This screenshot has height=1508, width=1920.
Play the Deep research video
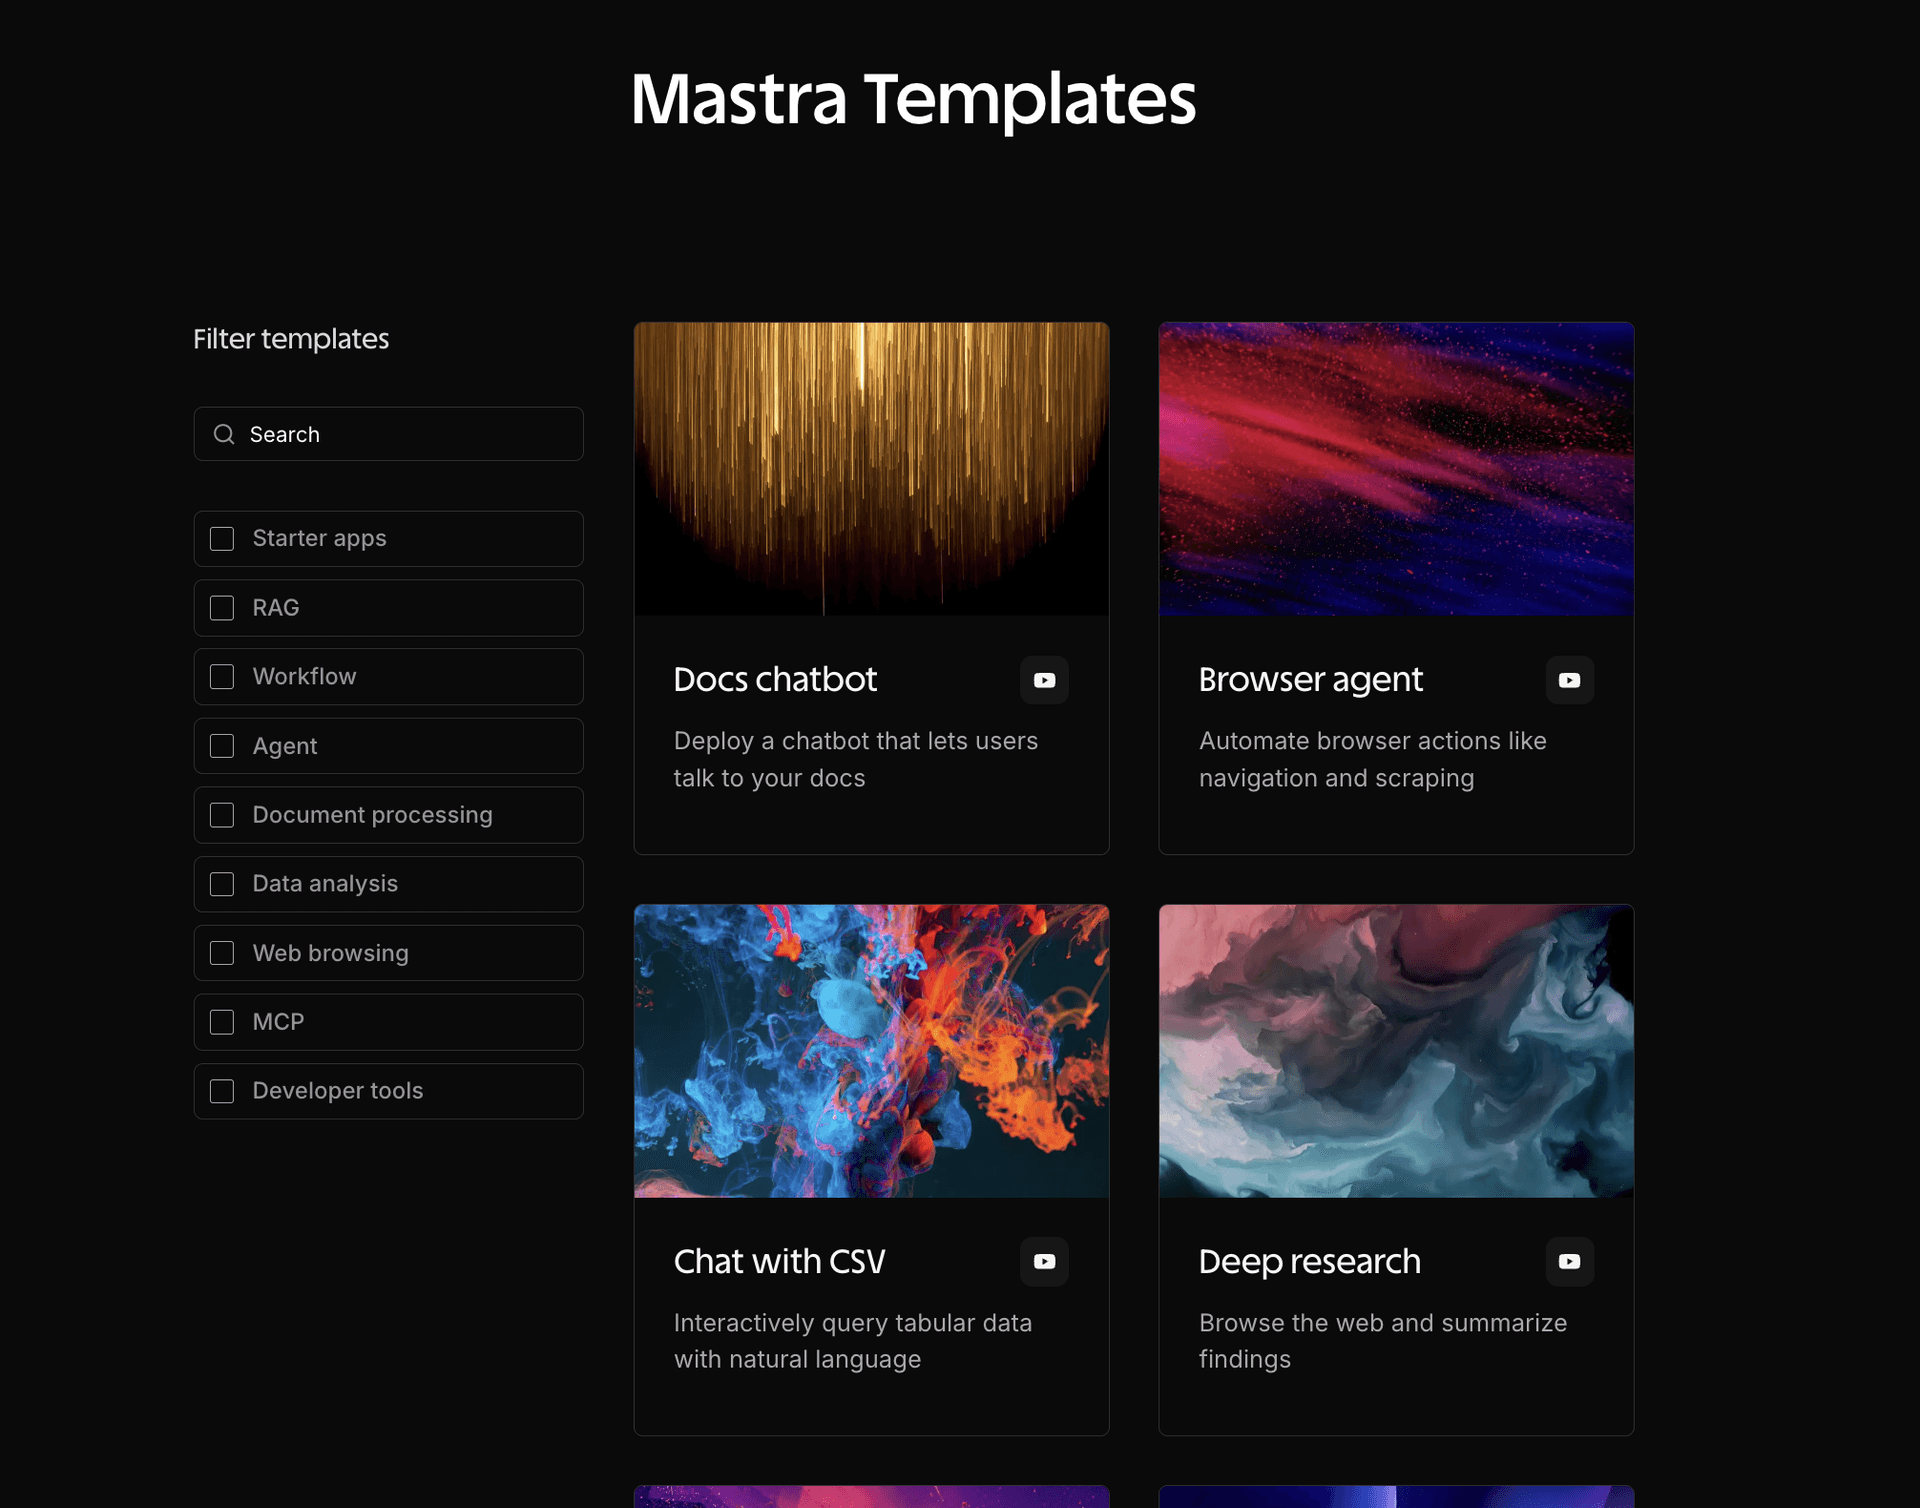click(1569, 1261)
